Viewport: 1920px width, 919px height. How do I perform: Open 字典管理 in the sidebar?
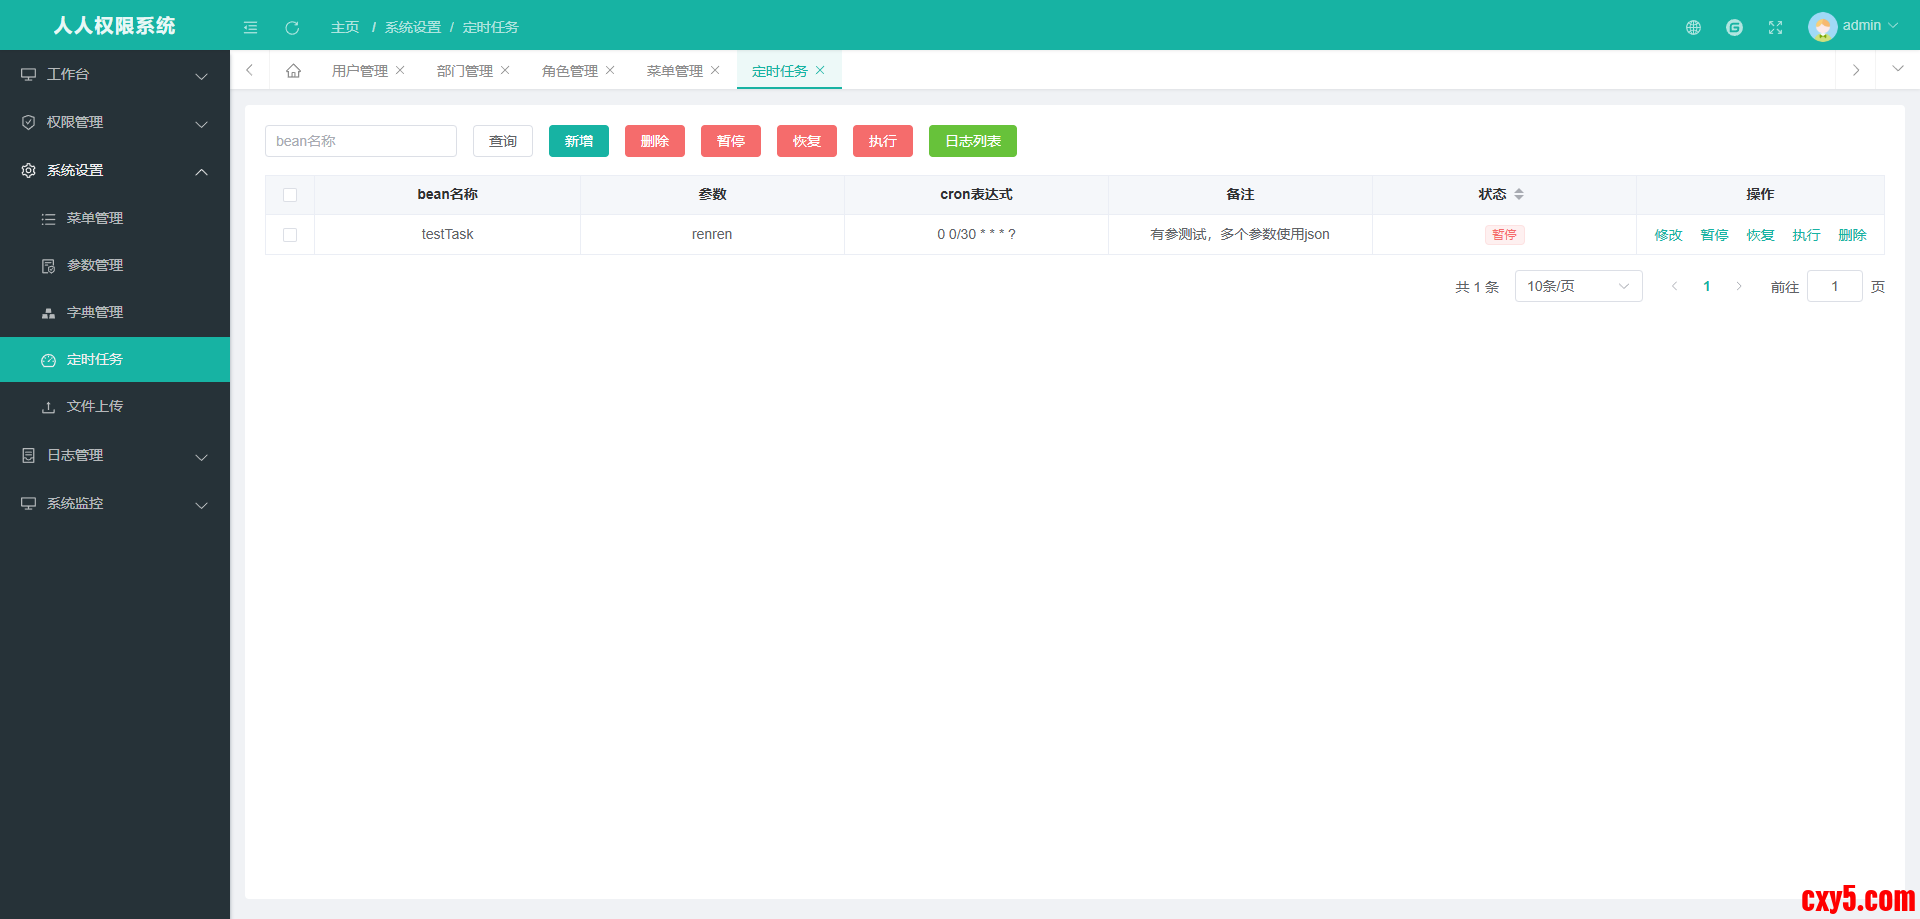(95, 312)
